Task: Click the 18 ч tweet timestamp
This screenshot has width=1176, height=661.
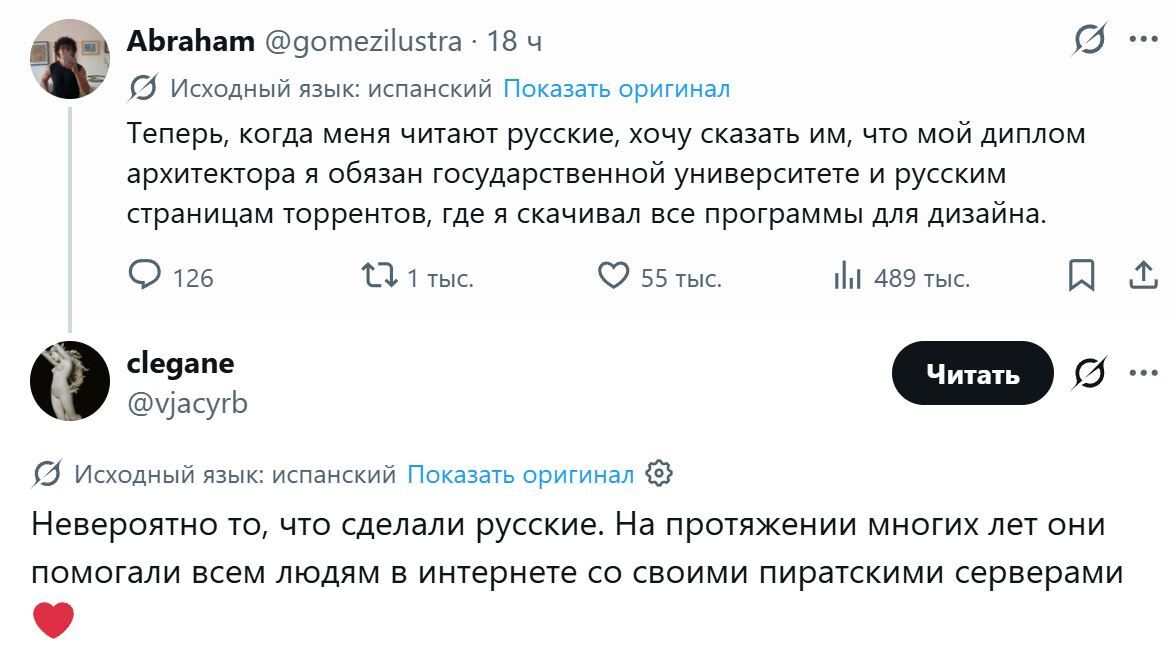Action: pyautogui.click(x=514, y=41)
